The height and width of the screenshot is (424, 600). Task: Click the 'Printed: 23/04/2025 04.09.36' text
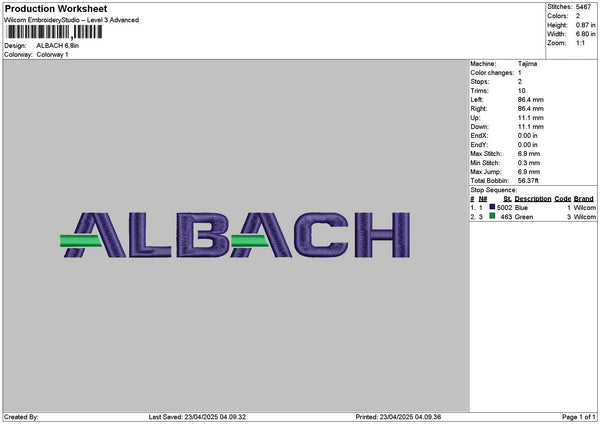point(398,417)
